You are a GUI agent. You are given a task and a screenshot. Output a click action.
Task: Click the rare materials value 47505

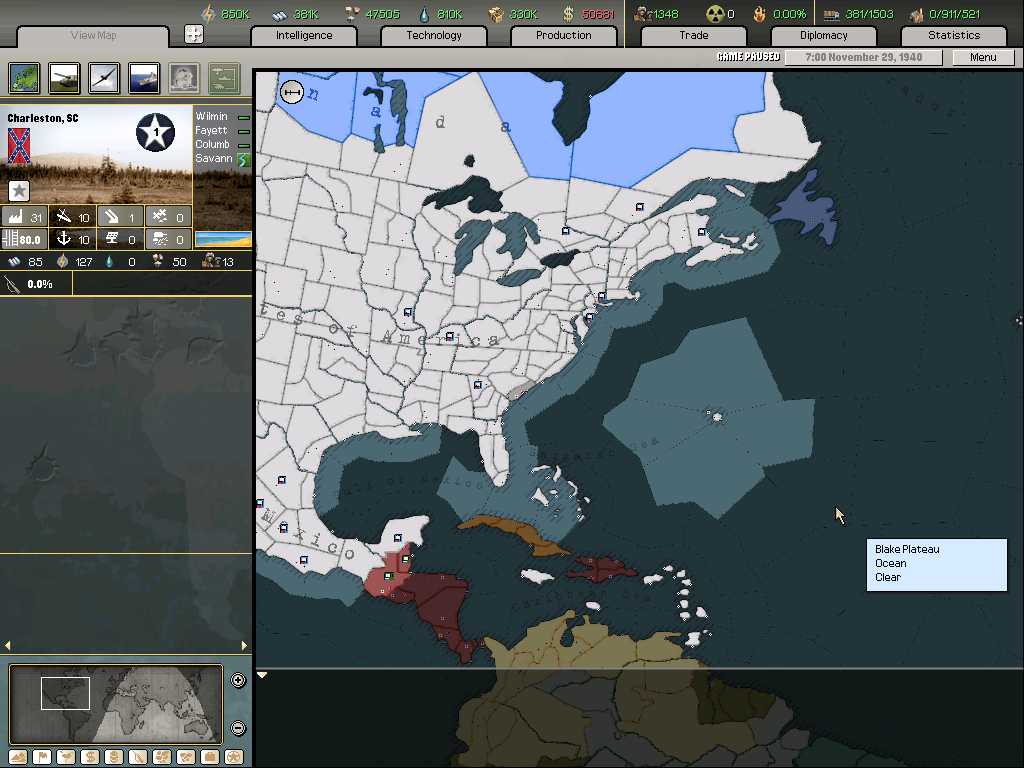point(382,14)
